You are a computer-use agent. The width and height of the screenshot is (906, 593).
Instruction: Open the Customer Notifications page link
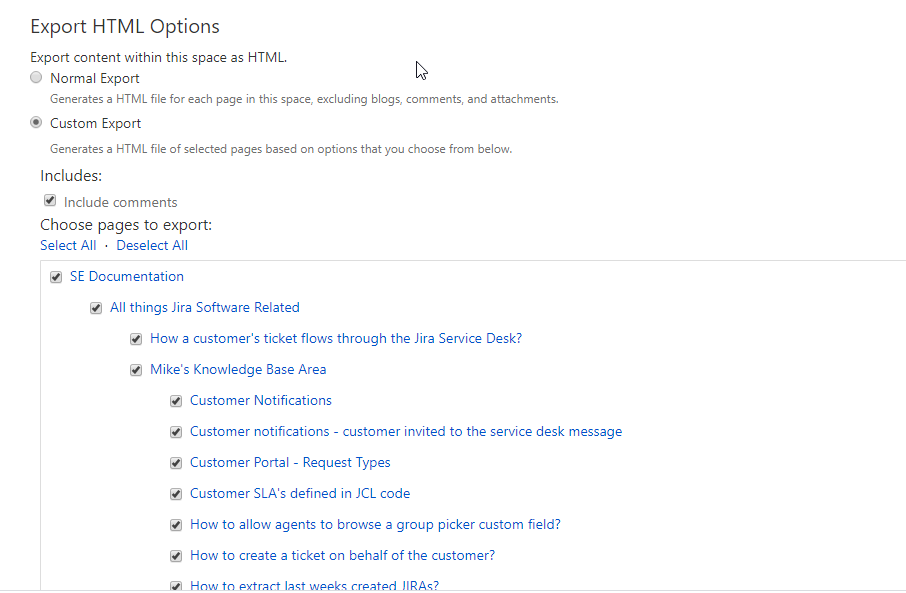[261, 400]
